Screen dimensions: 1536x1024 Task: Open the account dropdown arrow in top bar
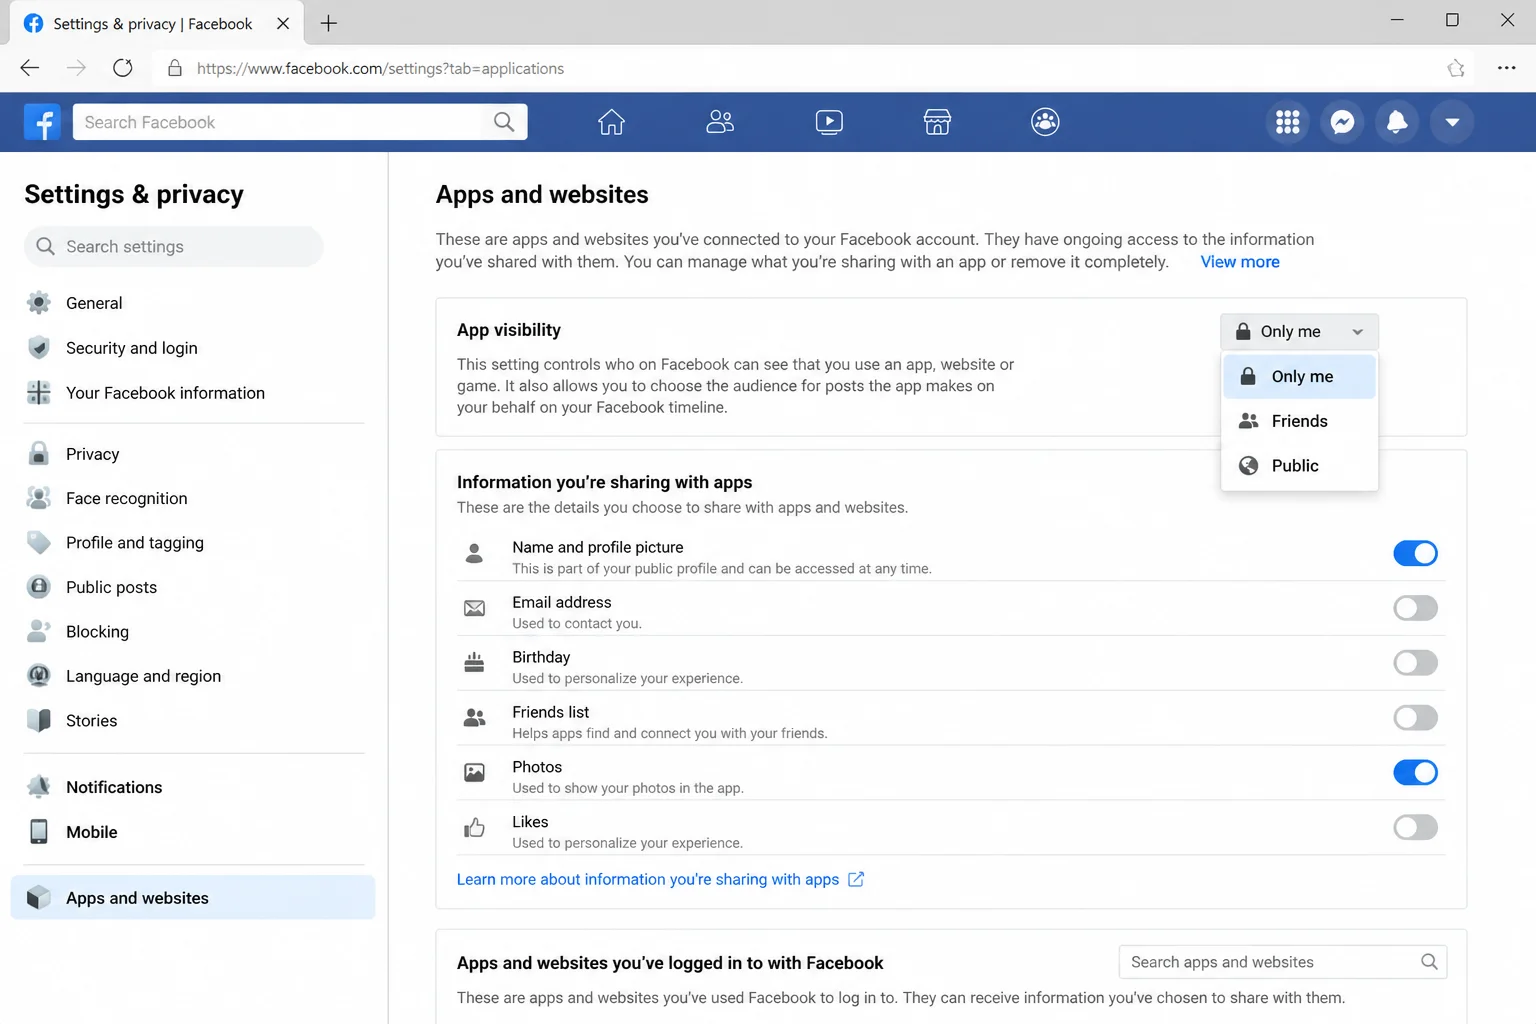pyautogui.click(x=1452, y=122)
